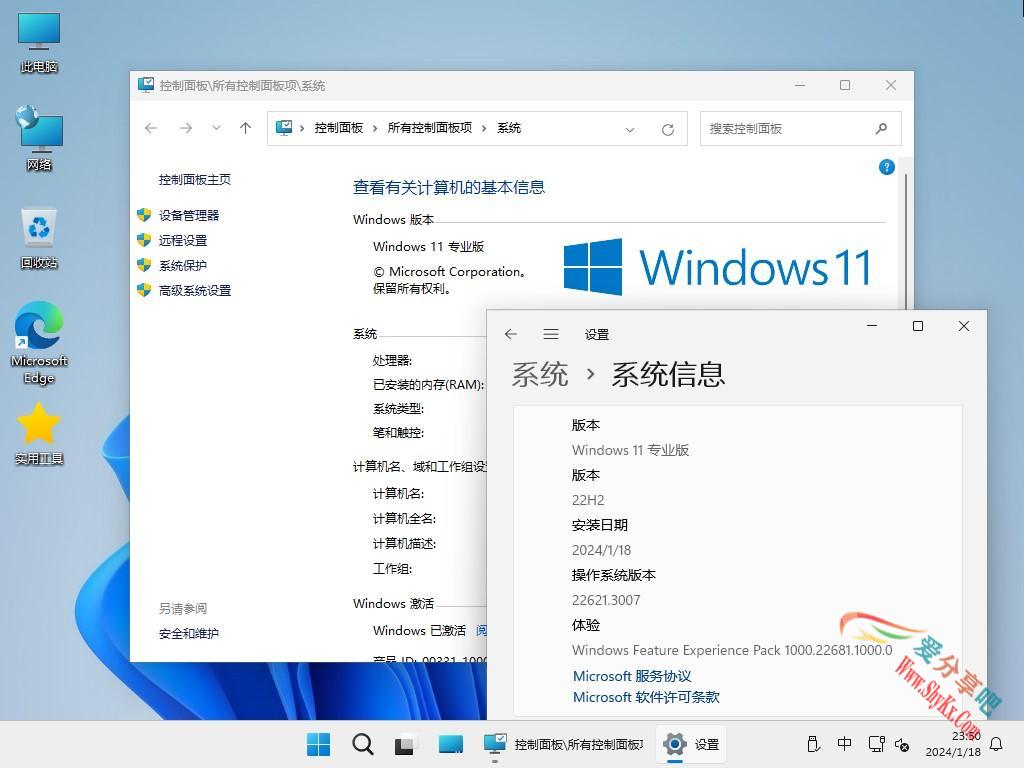Open the muted volume tray icon
Image resolution: width=1024 pixels, height=768 pixels.
coord(902,744)
